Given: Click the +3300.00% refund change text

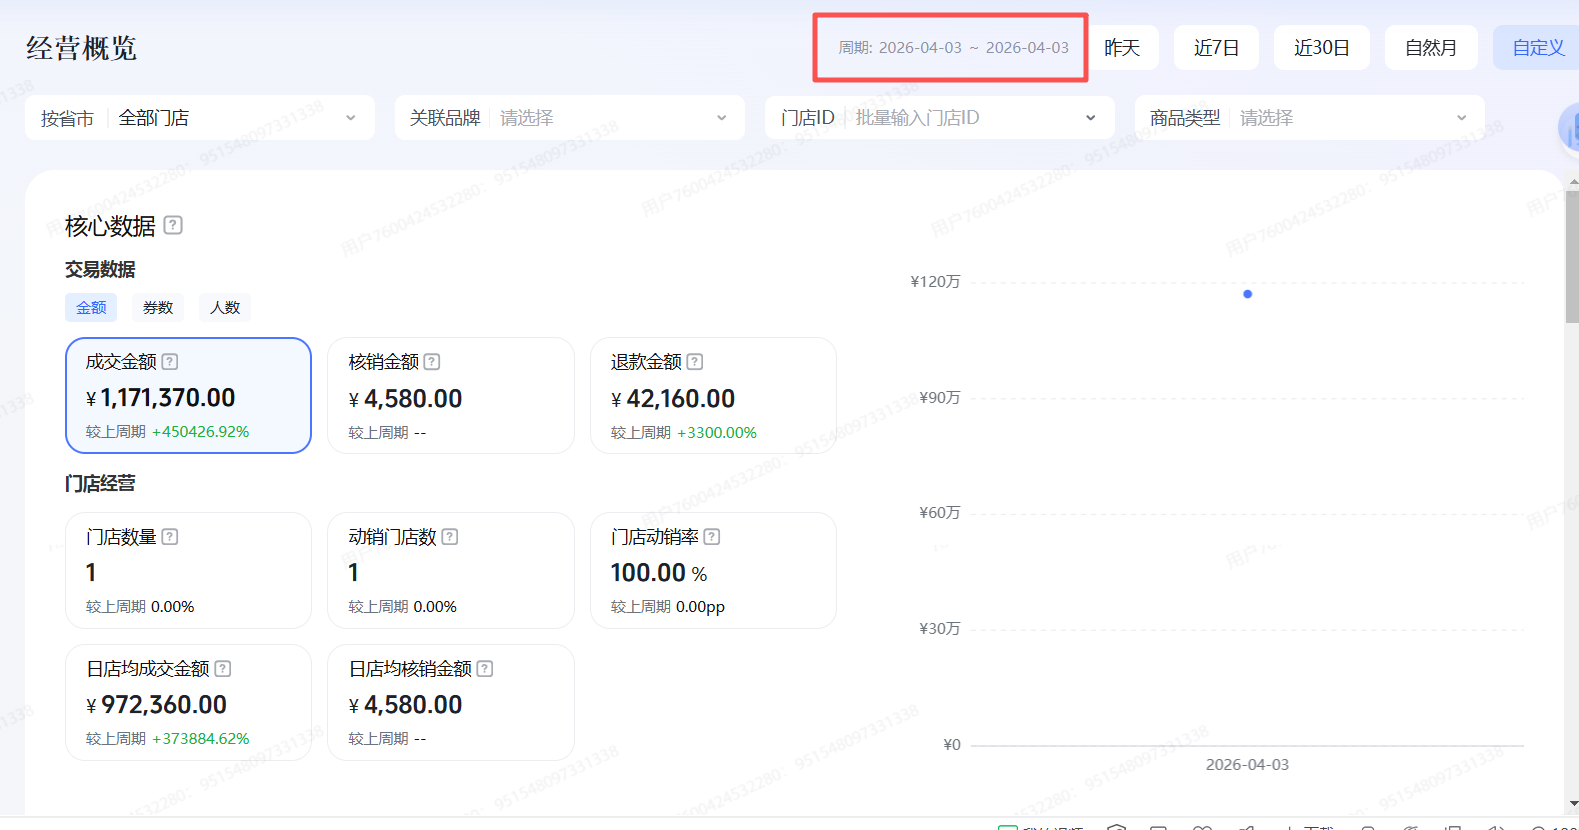Looking at the screenshot, I should coord(717,433).
